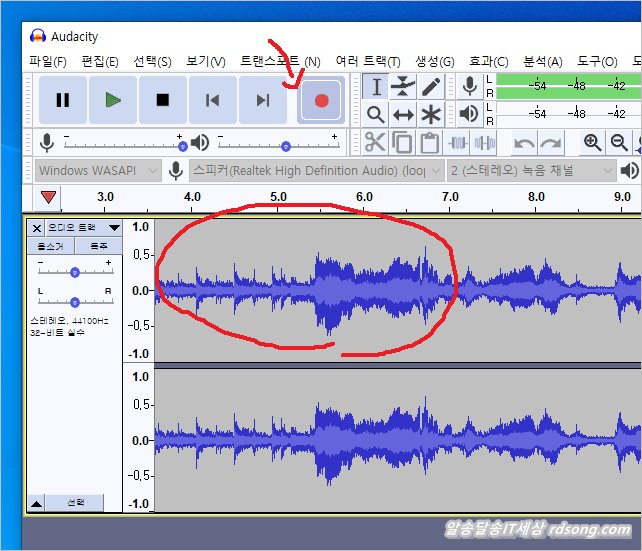The height and width of the screenshot is (551, 642).
Task: Close the audio track with X
Action: (36, 228)
